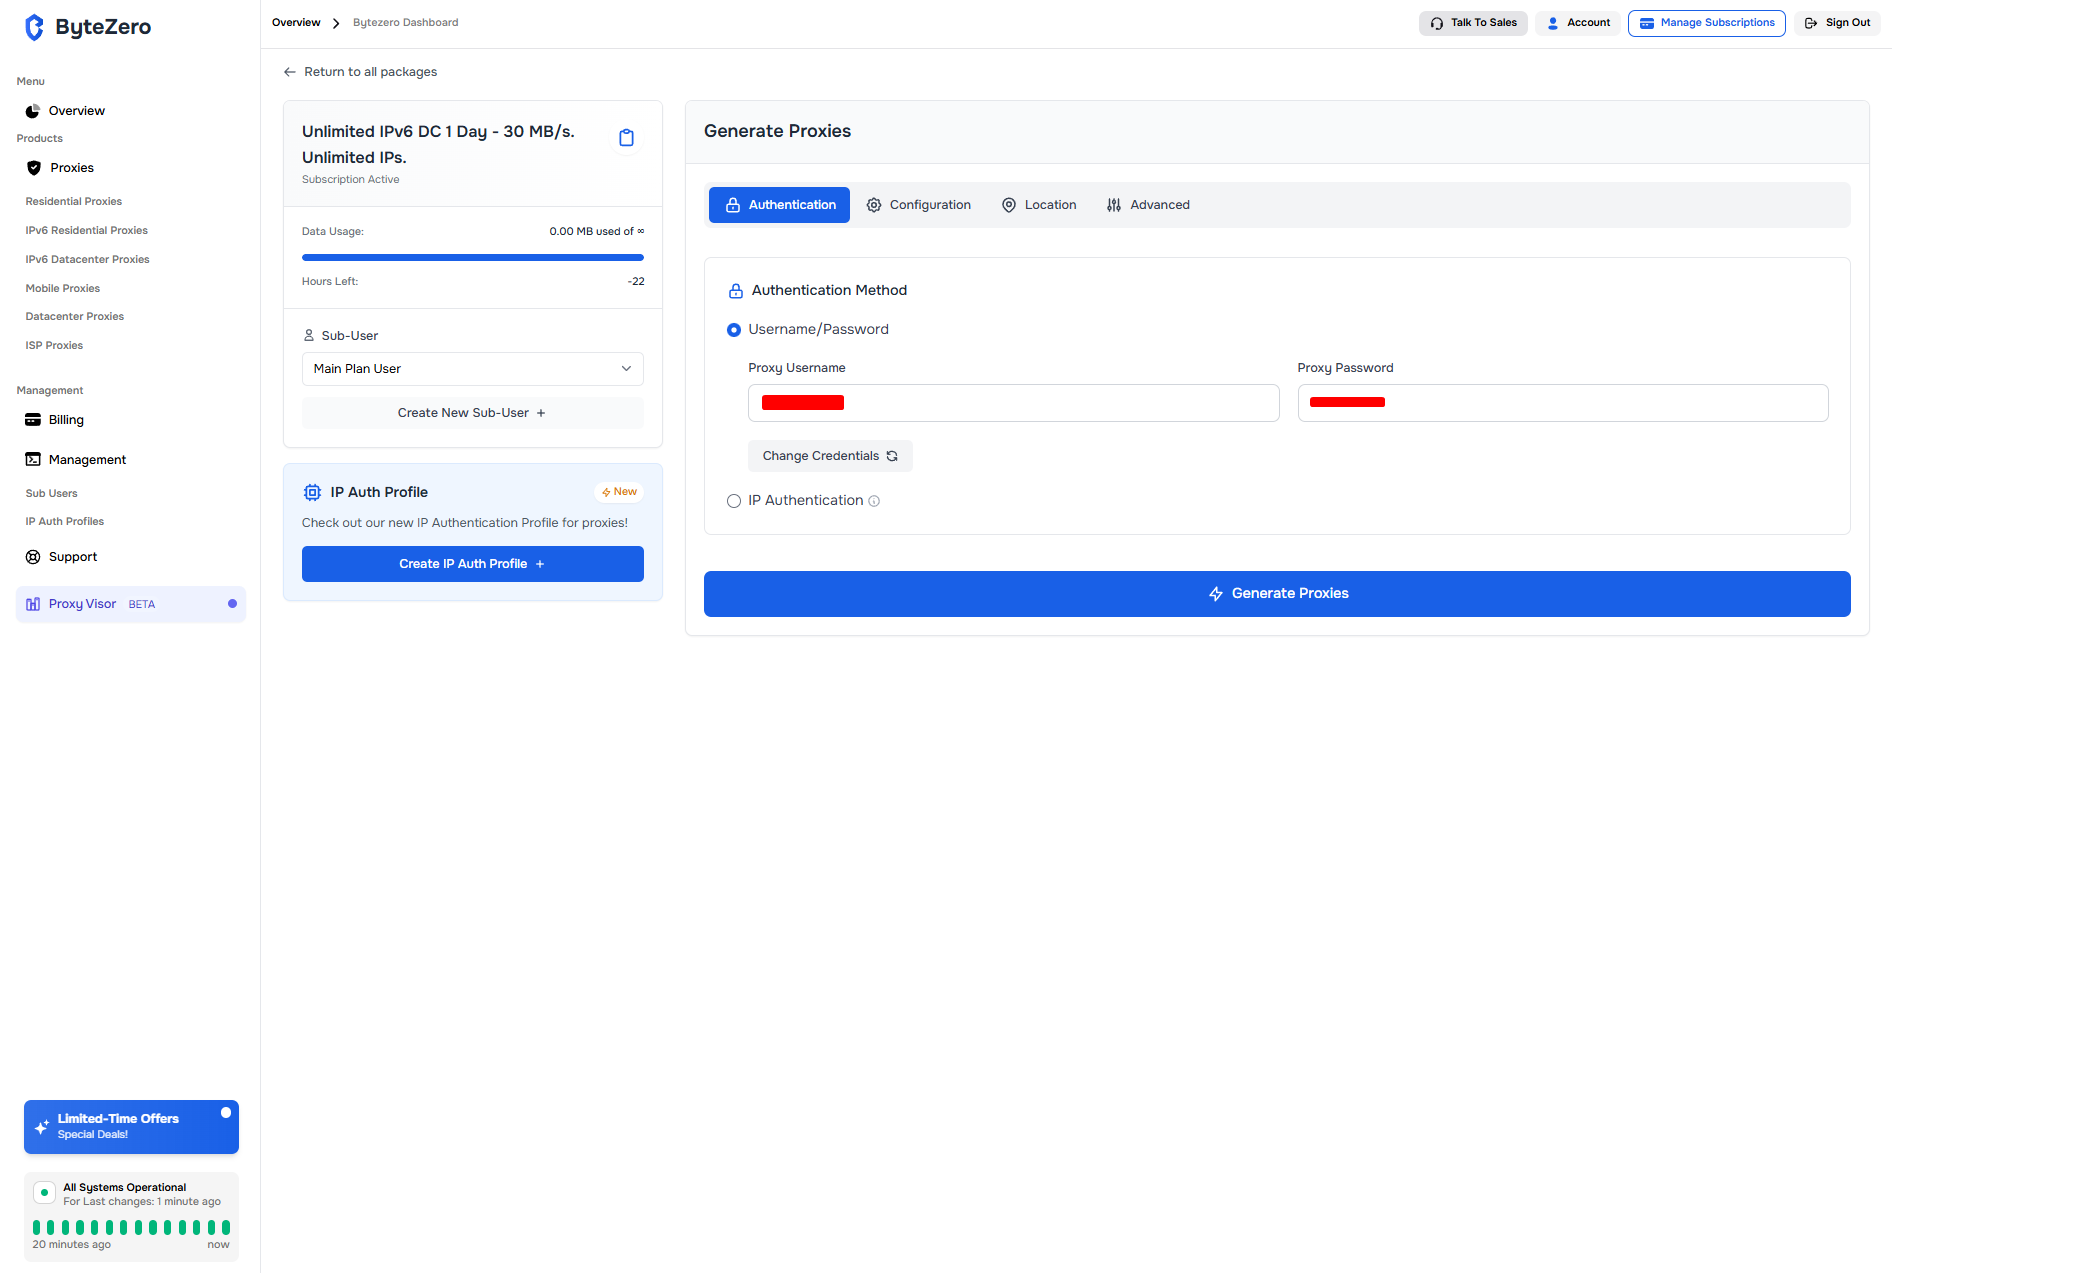Screen dimensions: 2081x1273
Task: Select Username/Password radio button
Action: pos(734,330)
